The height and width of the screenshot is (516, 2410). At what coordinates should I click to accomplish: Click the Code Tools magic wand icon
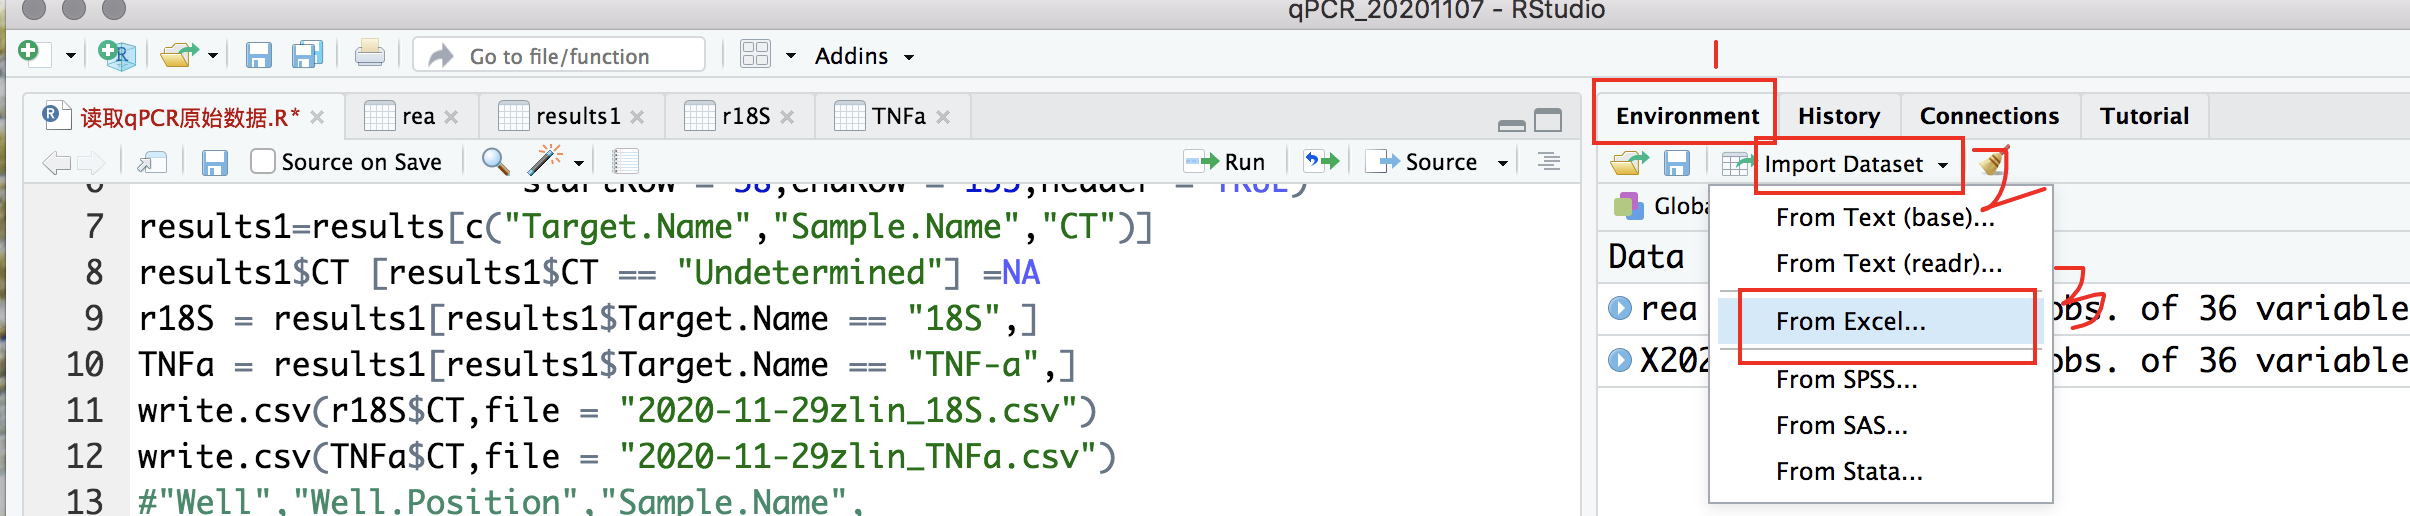[546, 160]
